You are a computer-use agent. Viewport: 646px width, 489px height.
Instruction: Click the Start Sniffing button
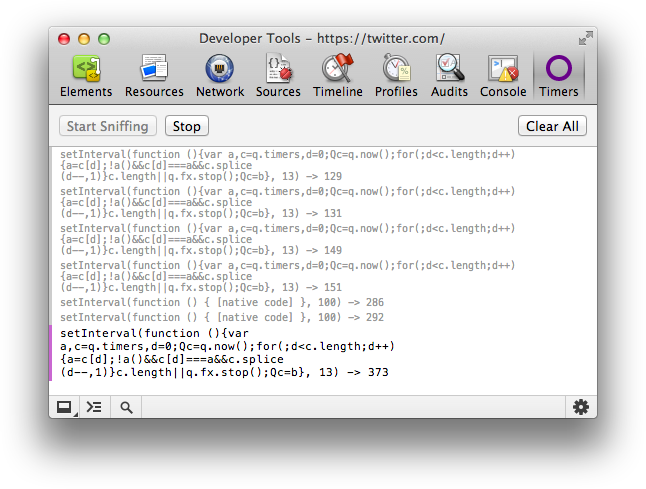108,126
